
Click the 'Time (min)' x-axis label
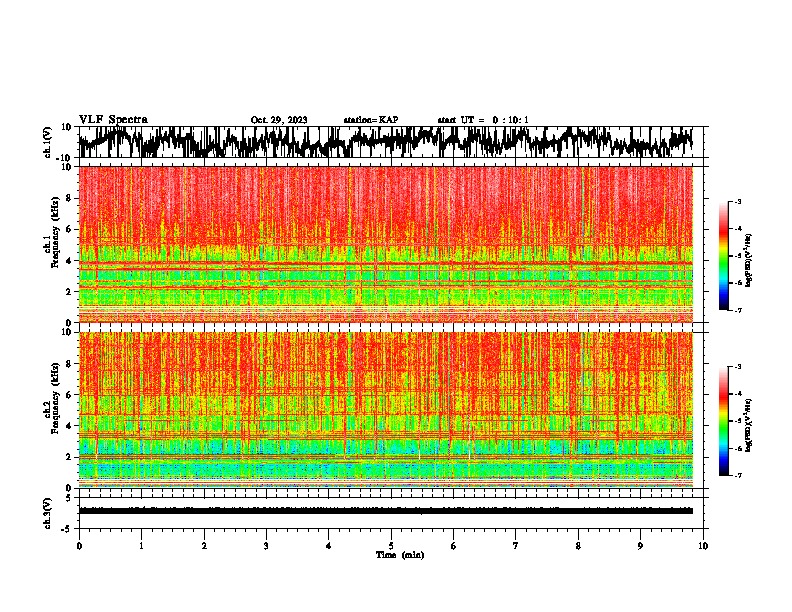pos(400,555)
